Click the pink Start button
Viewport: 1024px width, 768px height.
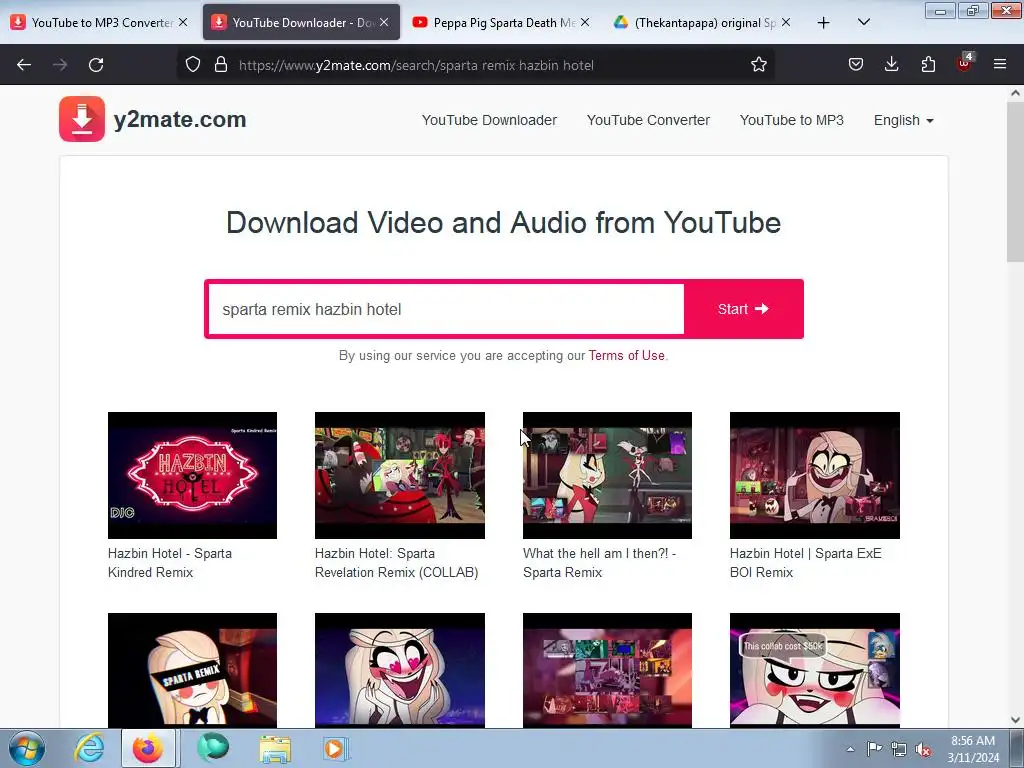pyautogui.click(x=743, y=309)
